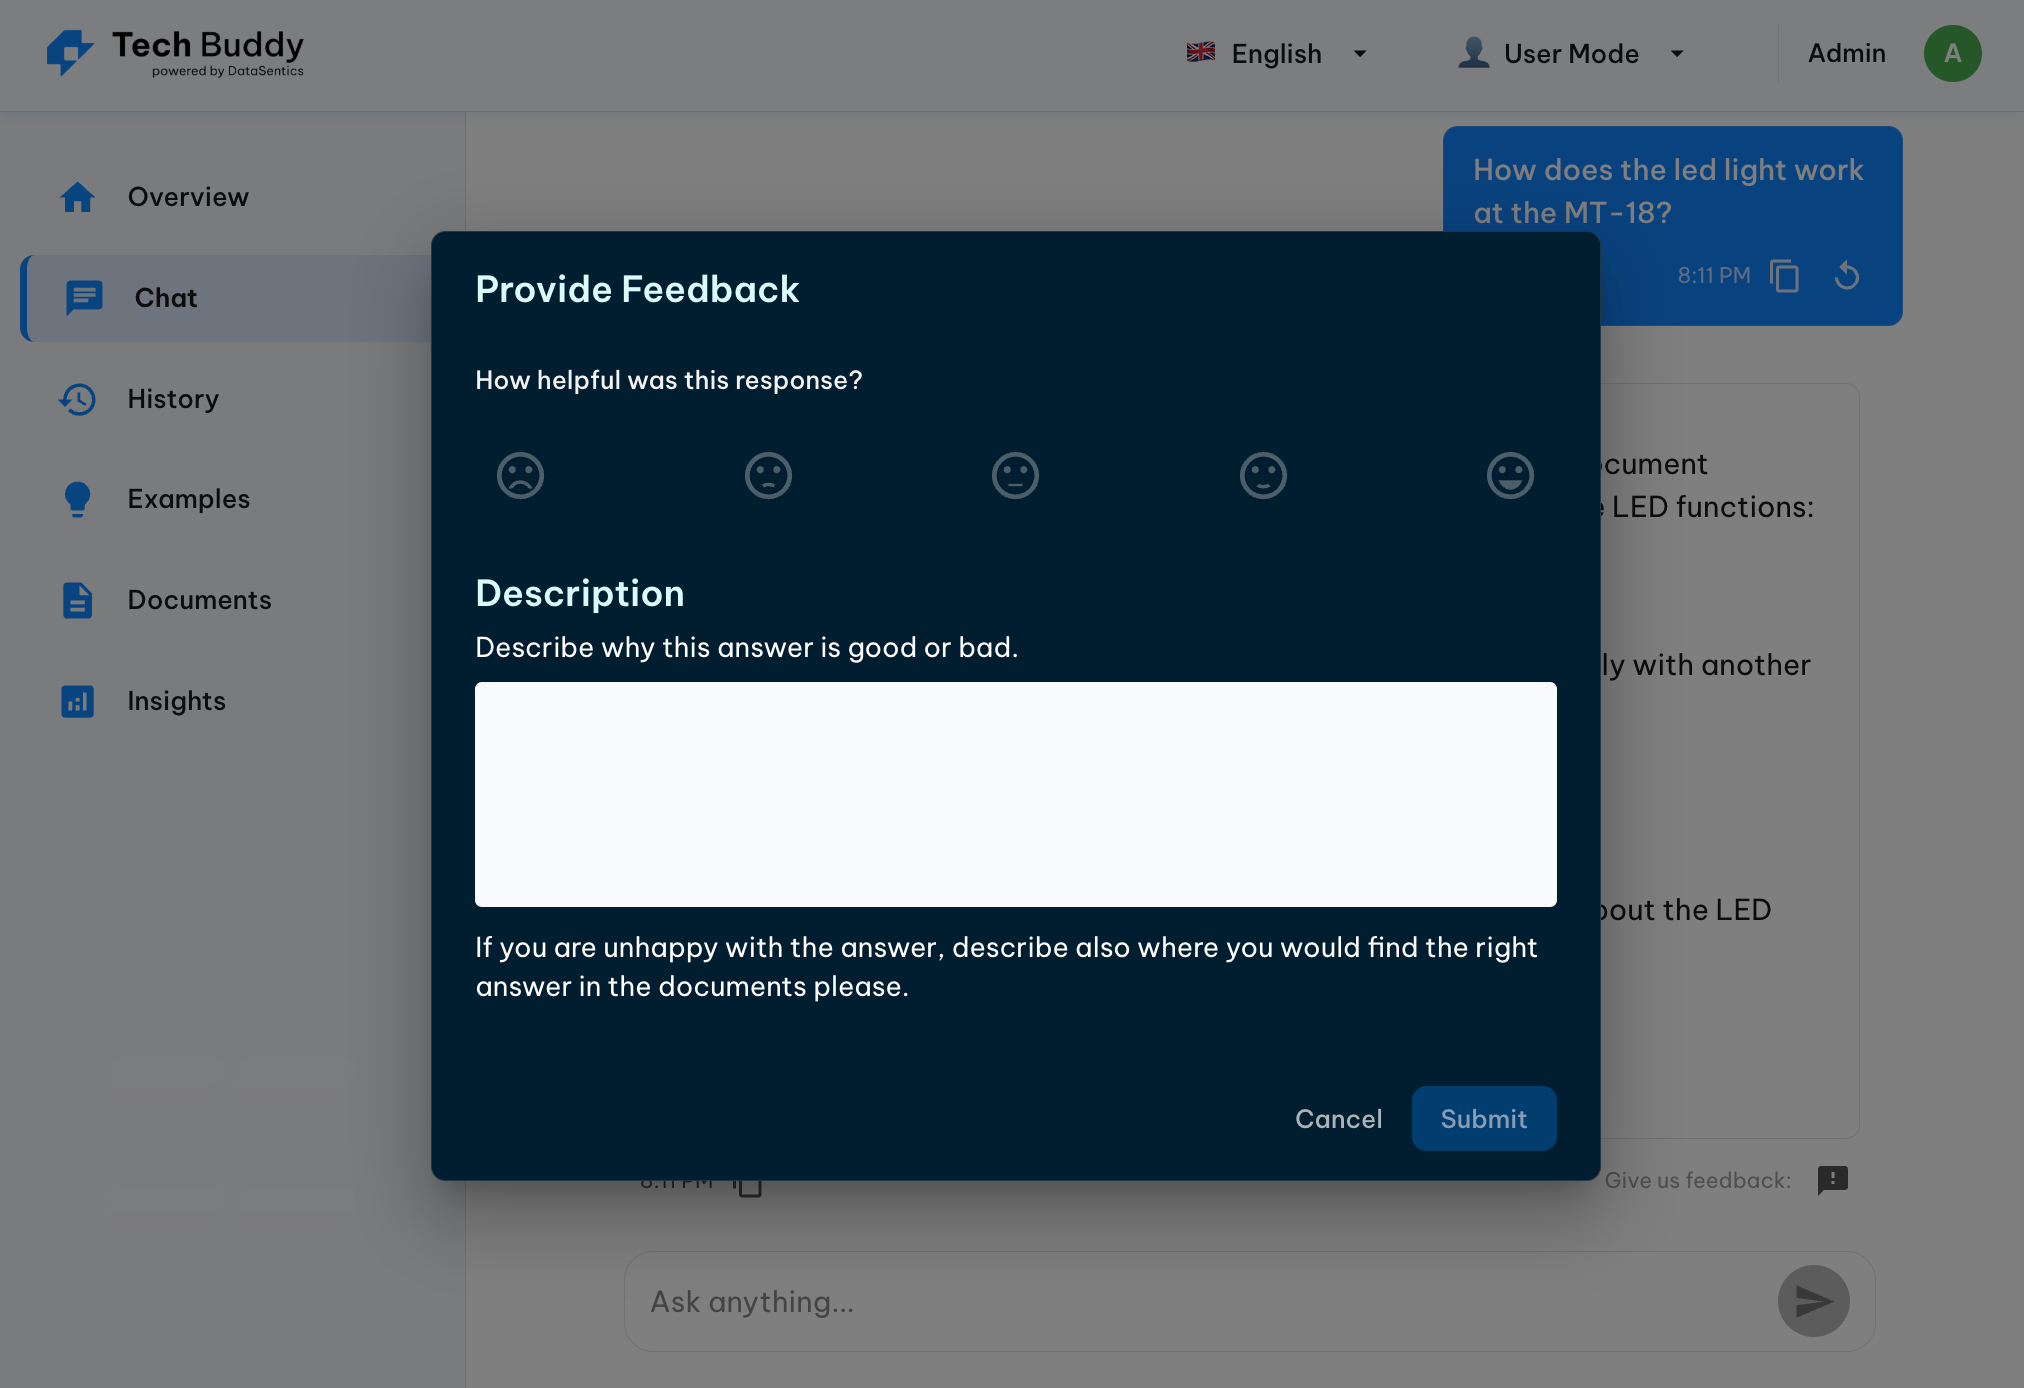Viewport: 2024px width, 1388px height.
Task: Select the very sad face rating
Action: (520, 475)
